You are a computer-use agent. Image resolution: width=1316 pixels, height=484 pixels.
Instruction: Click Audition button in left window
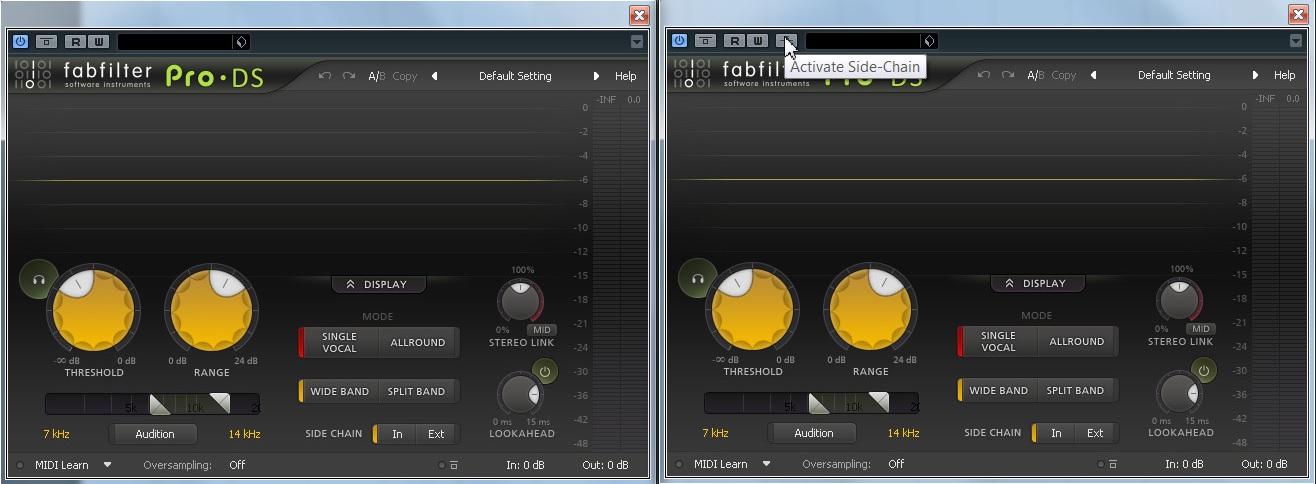click(154, 434)
